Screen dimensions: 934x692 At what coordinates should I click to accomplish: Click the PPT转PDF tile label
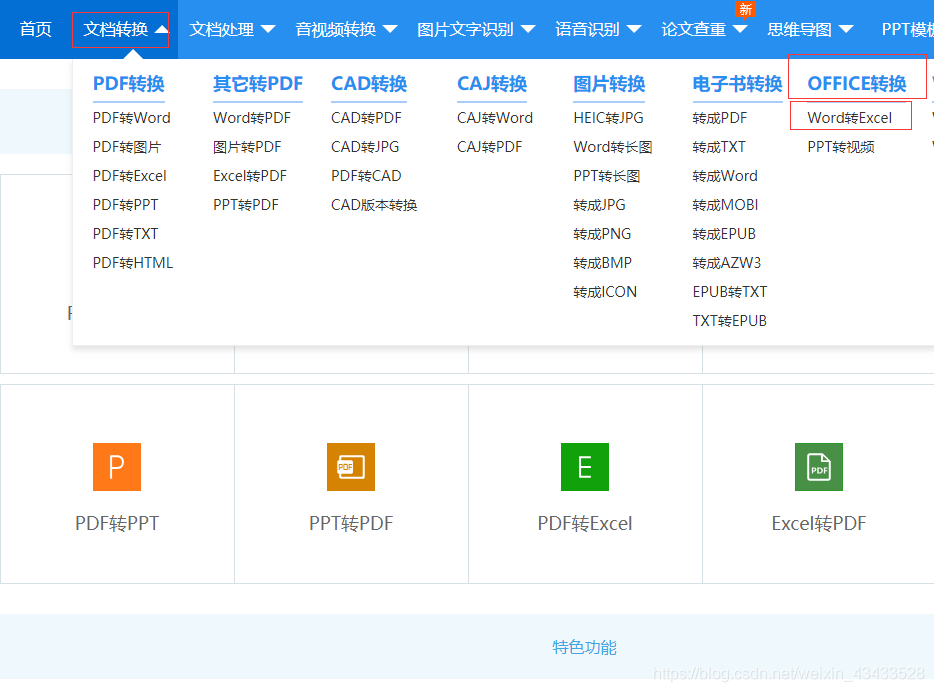point(351,523)
